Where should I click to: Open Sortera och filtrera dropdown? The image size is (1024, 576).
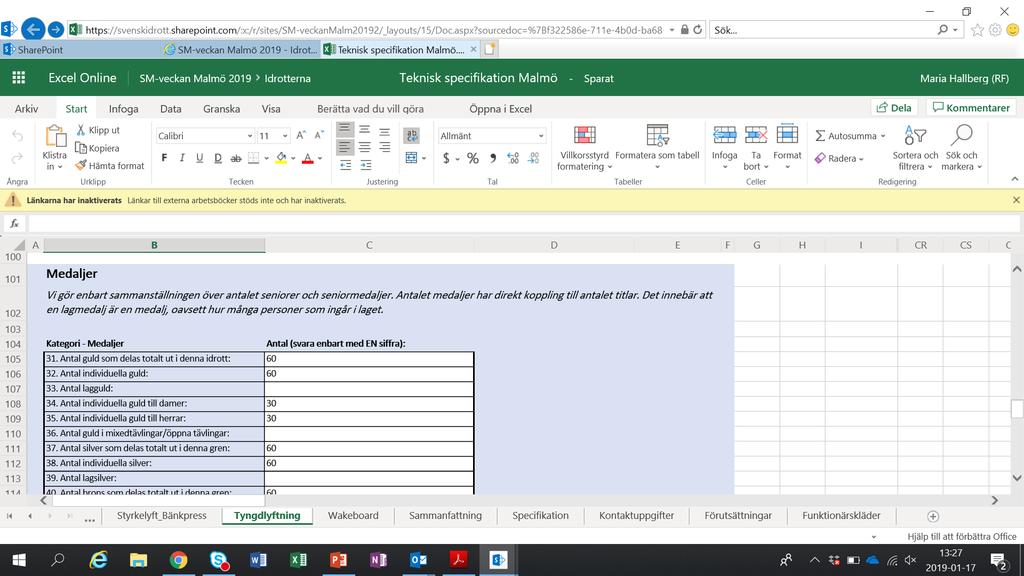coord(915,147)
